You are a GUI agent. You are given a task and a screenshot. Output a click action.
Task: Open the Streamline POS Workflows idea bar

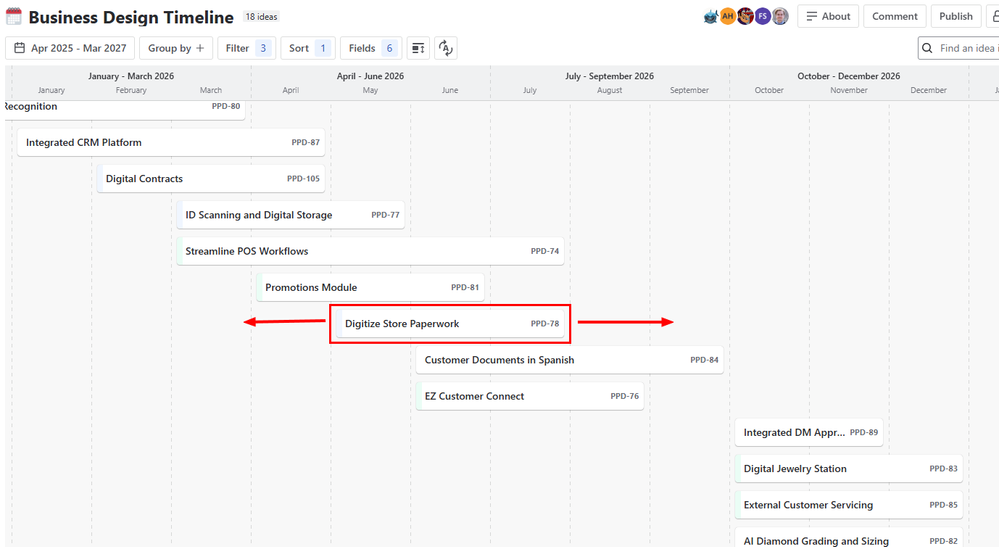coord(370,252)
